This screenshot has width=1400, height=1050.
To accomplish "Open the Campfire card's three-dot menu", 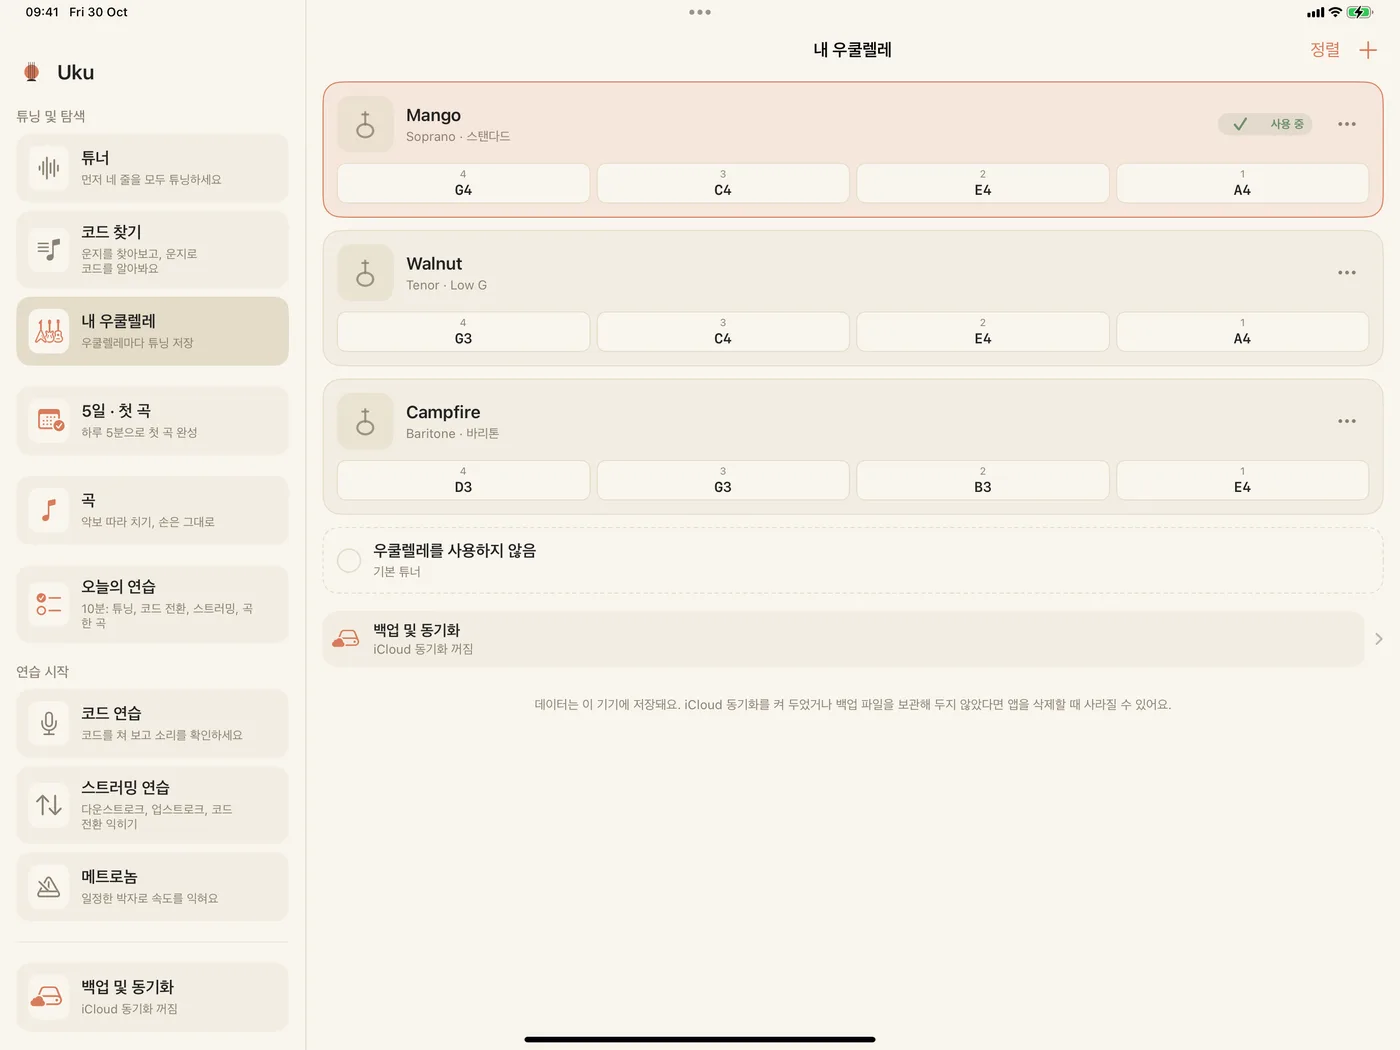I will pyautogui.click(x=1347, y=421).
